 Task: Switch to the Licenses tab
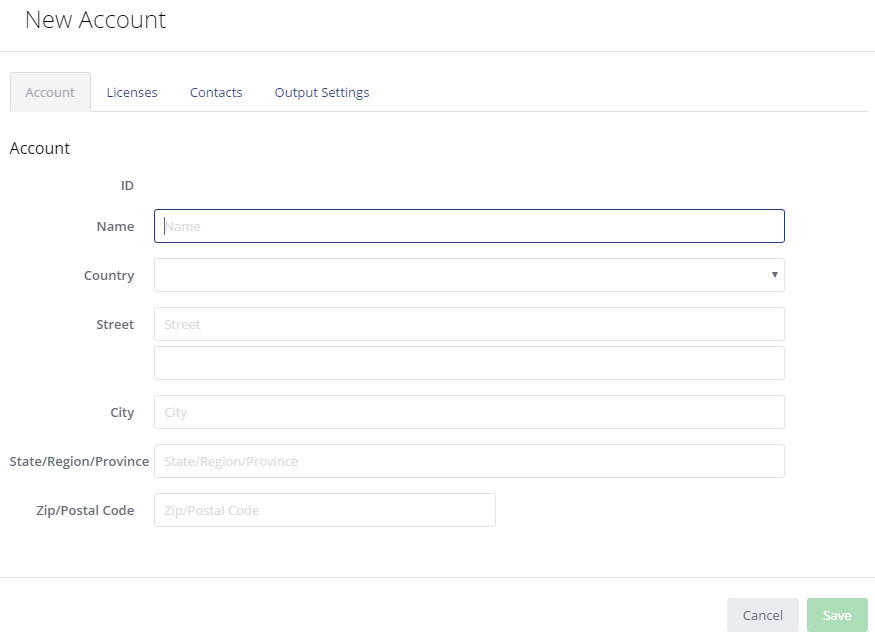132,92
